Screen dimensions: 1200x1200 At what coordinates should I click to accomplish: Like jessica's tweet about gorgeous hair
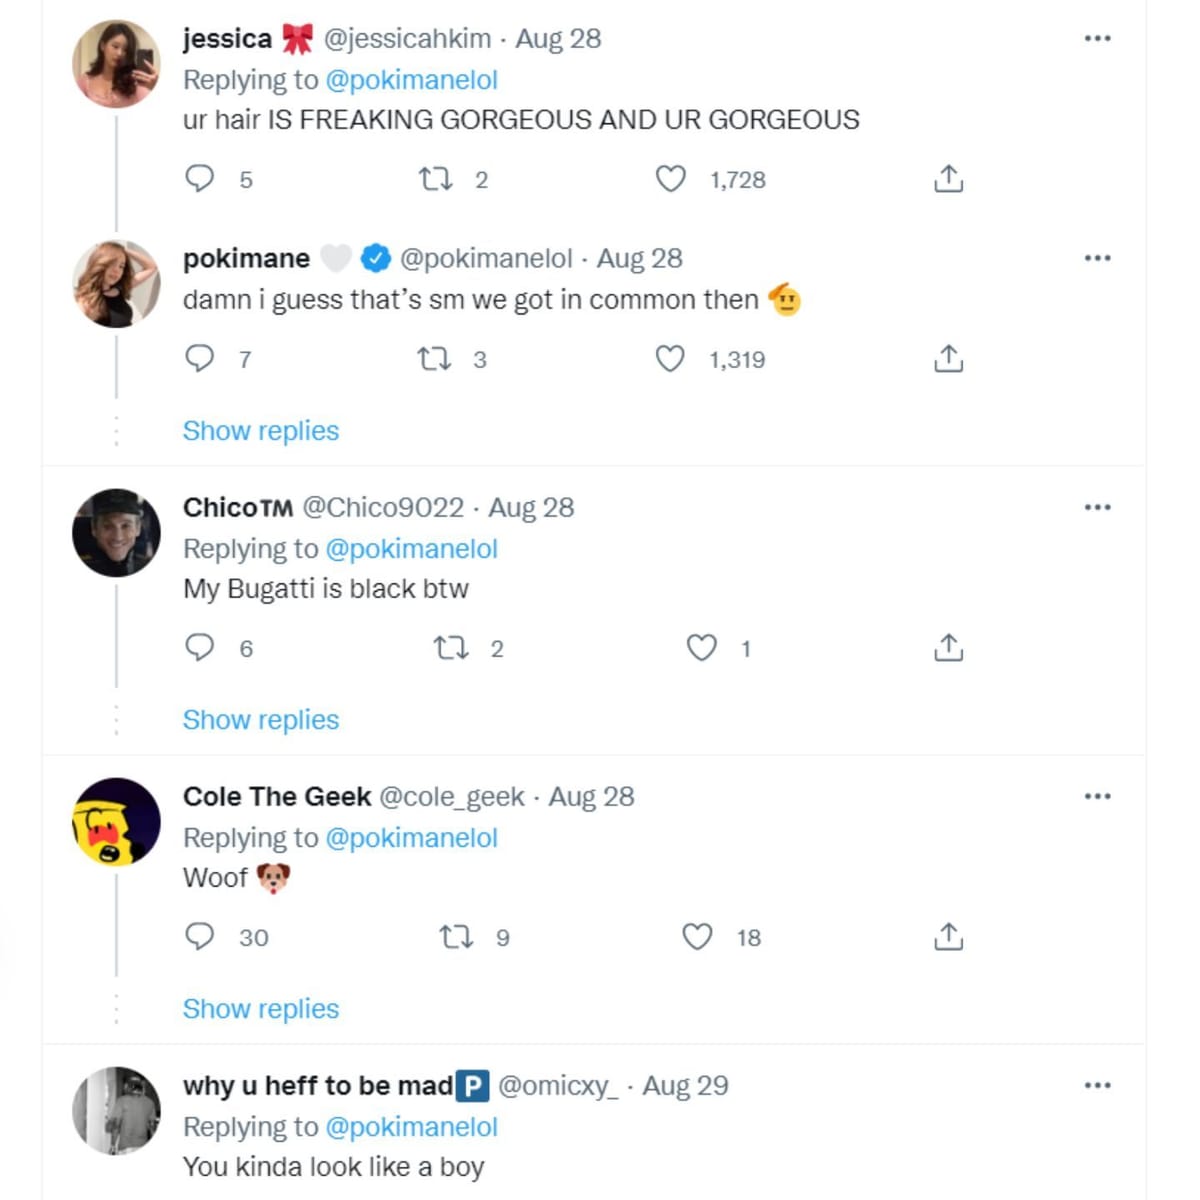tap(671, 179)
